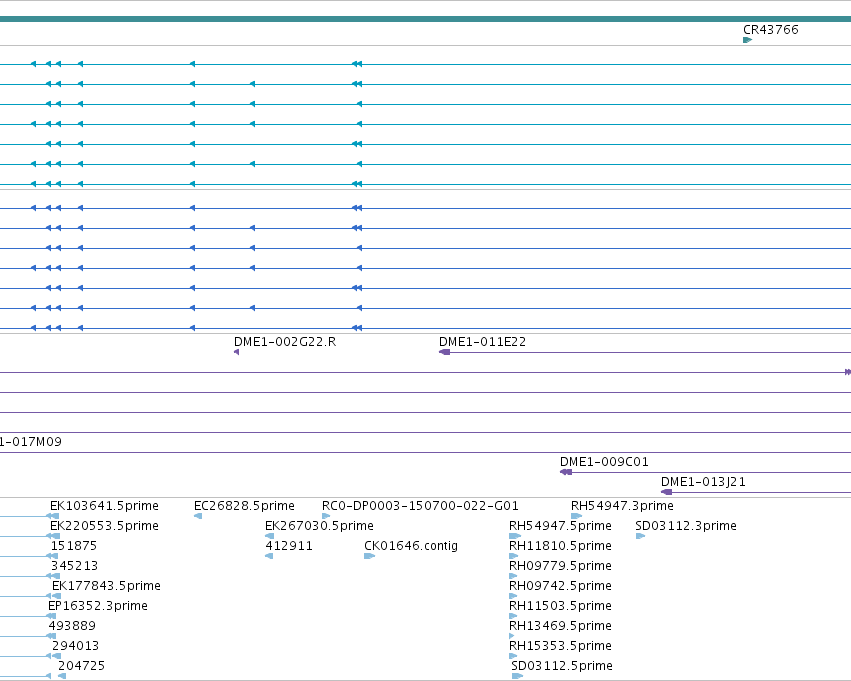Click the RH09742.5prime label
851x681 pixels.
point(560,586)
